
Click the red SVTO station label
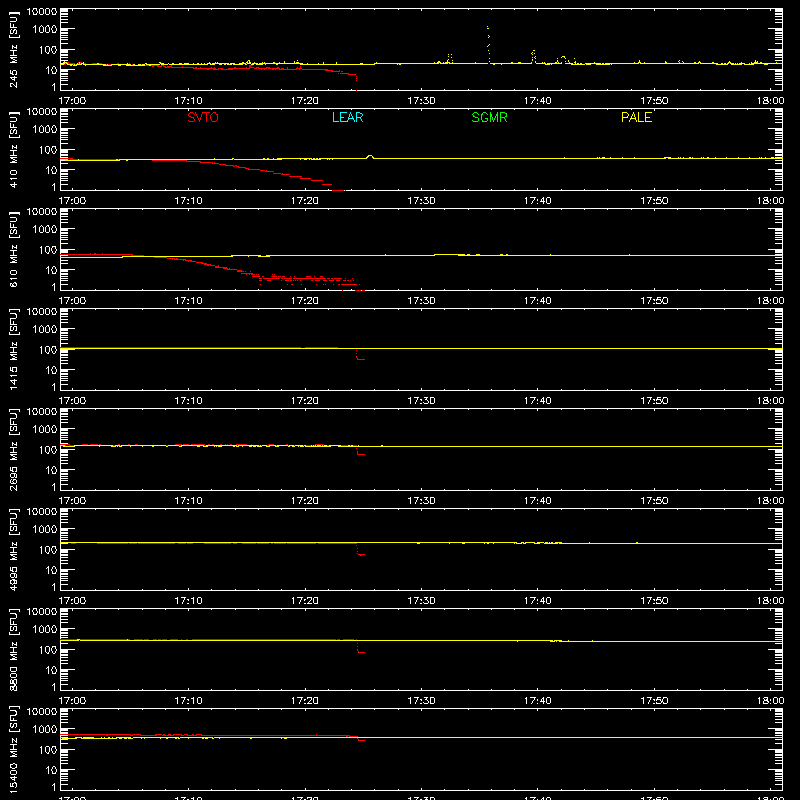click(x=203, y=117)
